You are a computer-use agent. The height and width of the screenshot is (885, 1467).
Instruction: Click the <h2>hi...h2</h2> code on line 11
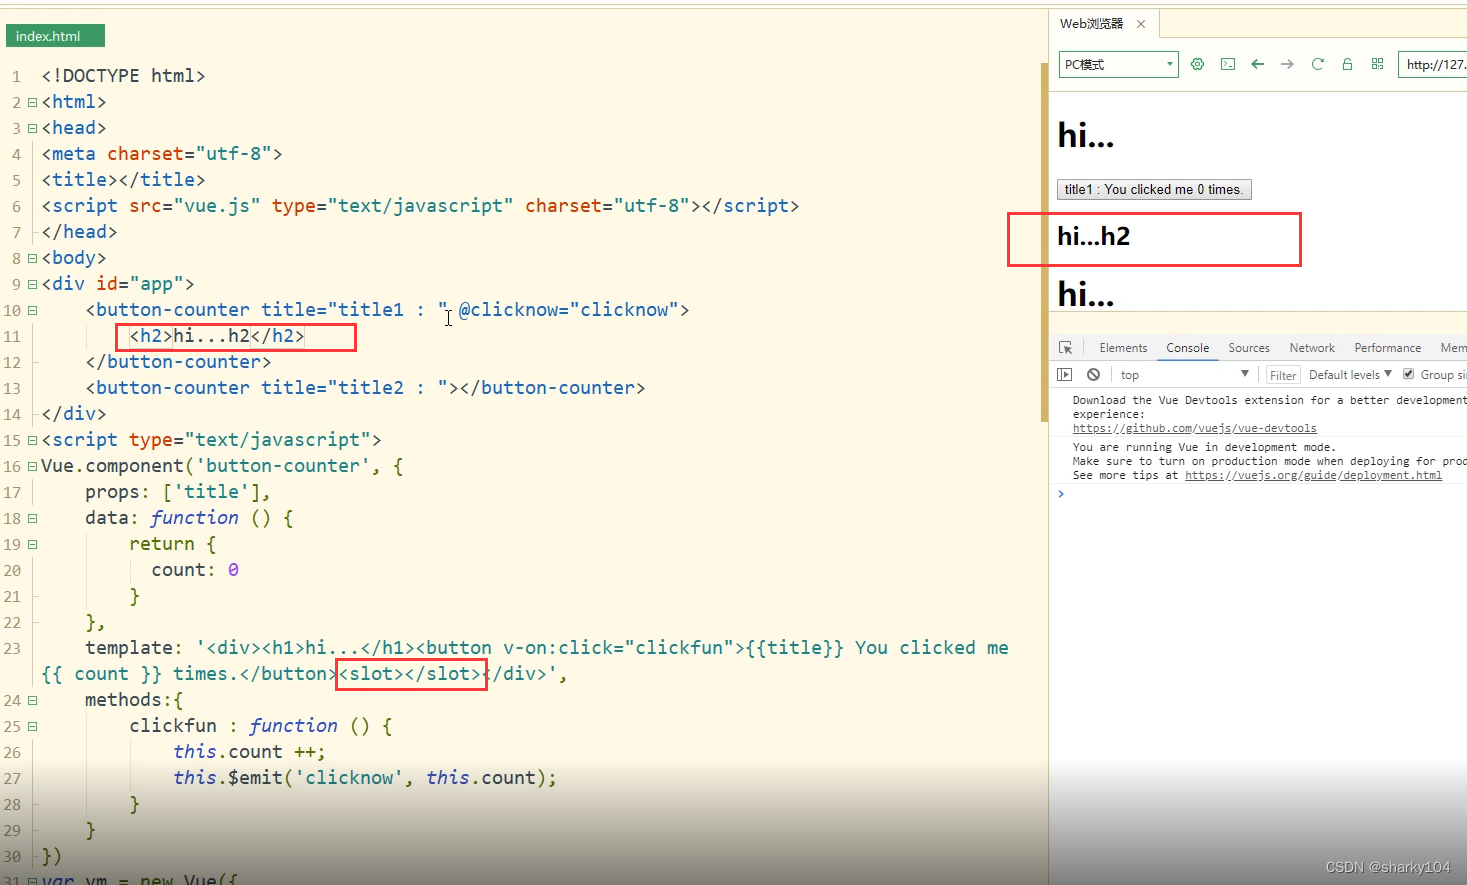coord(217,336)
